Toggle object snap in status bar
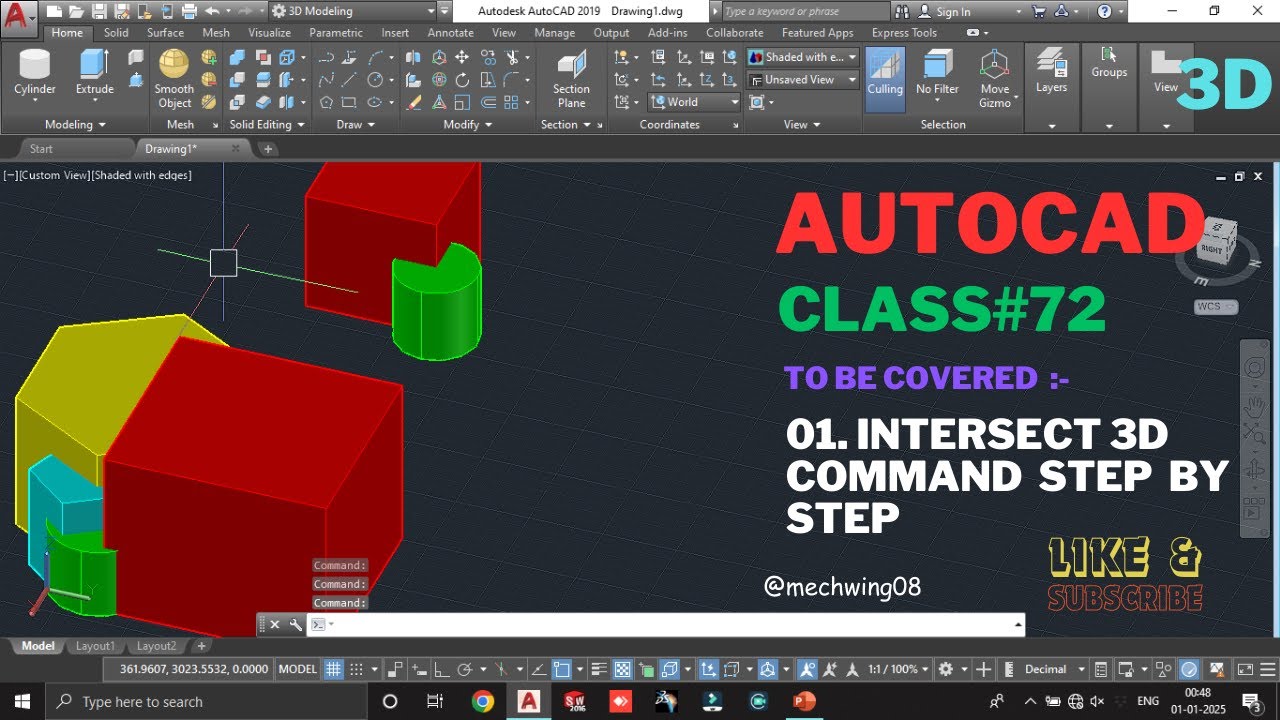Screen dimensions: 1280x720 coord(562,669)
